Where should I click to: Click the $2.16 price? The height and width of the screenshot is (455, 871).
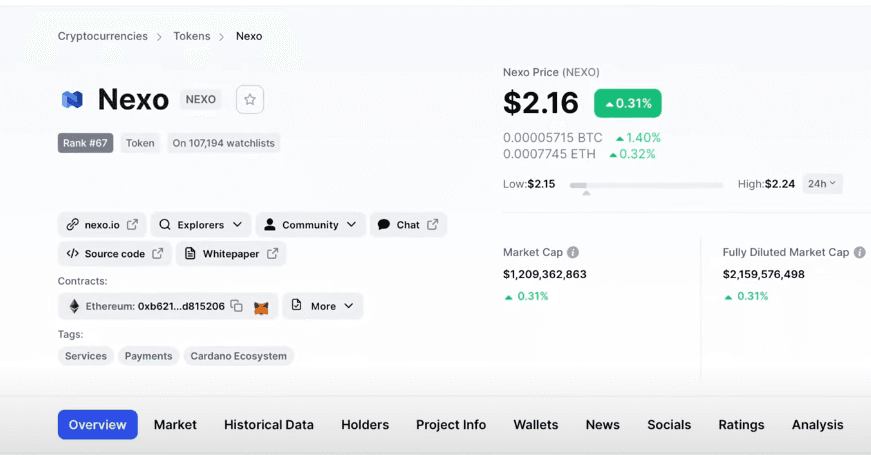coord(541,103)
